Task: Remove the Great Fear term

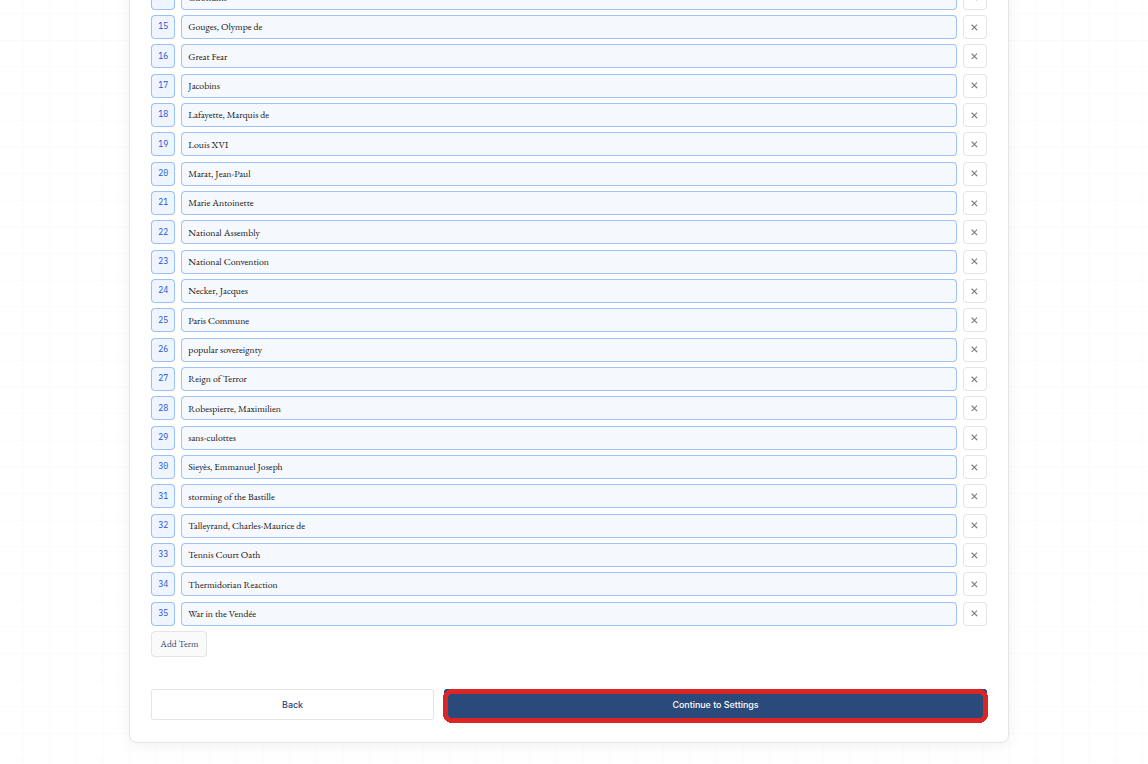Action: click(x=974, y=56)
